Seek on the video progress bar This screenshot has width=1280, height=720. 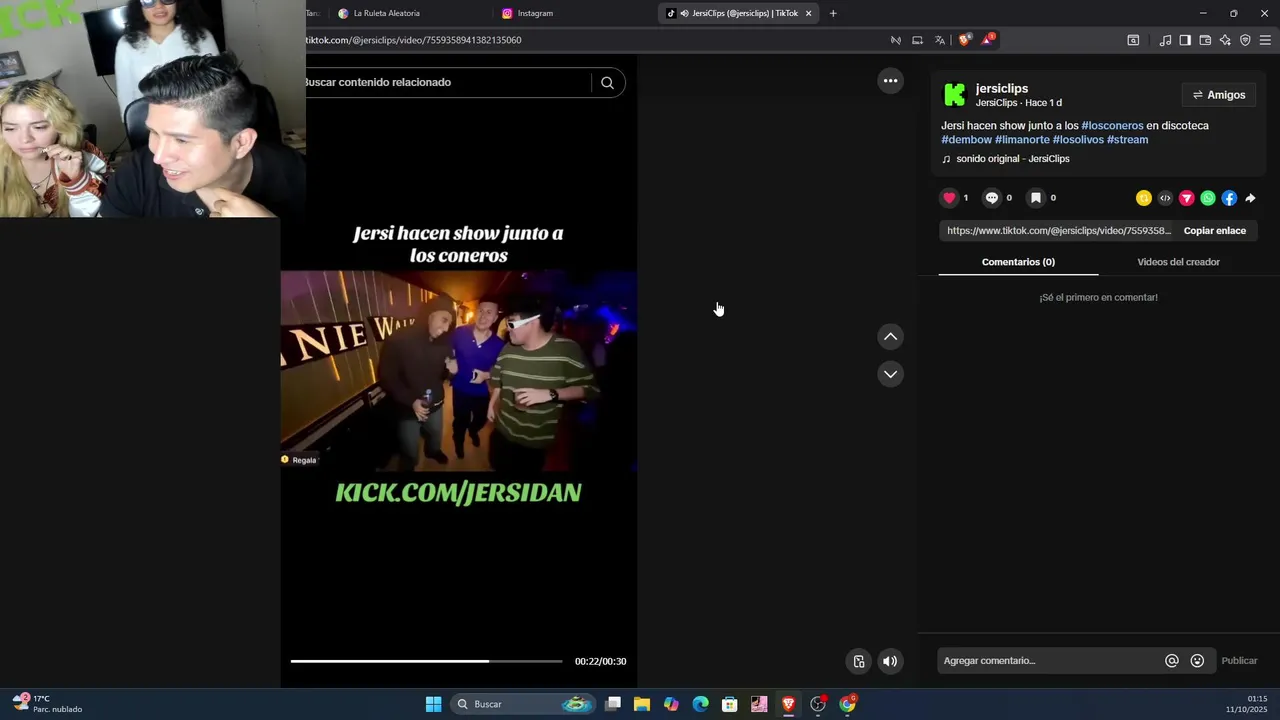tap(426, 661)
